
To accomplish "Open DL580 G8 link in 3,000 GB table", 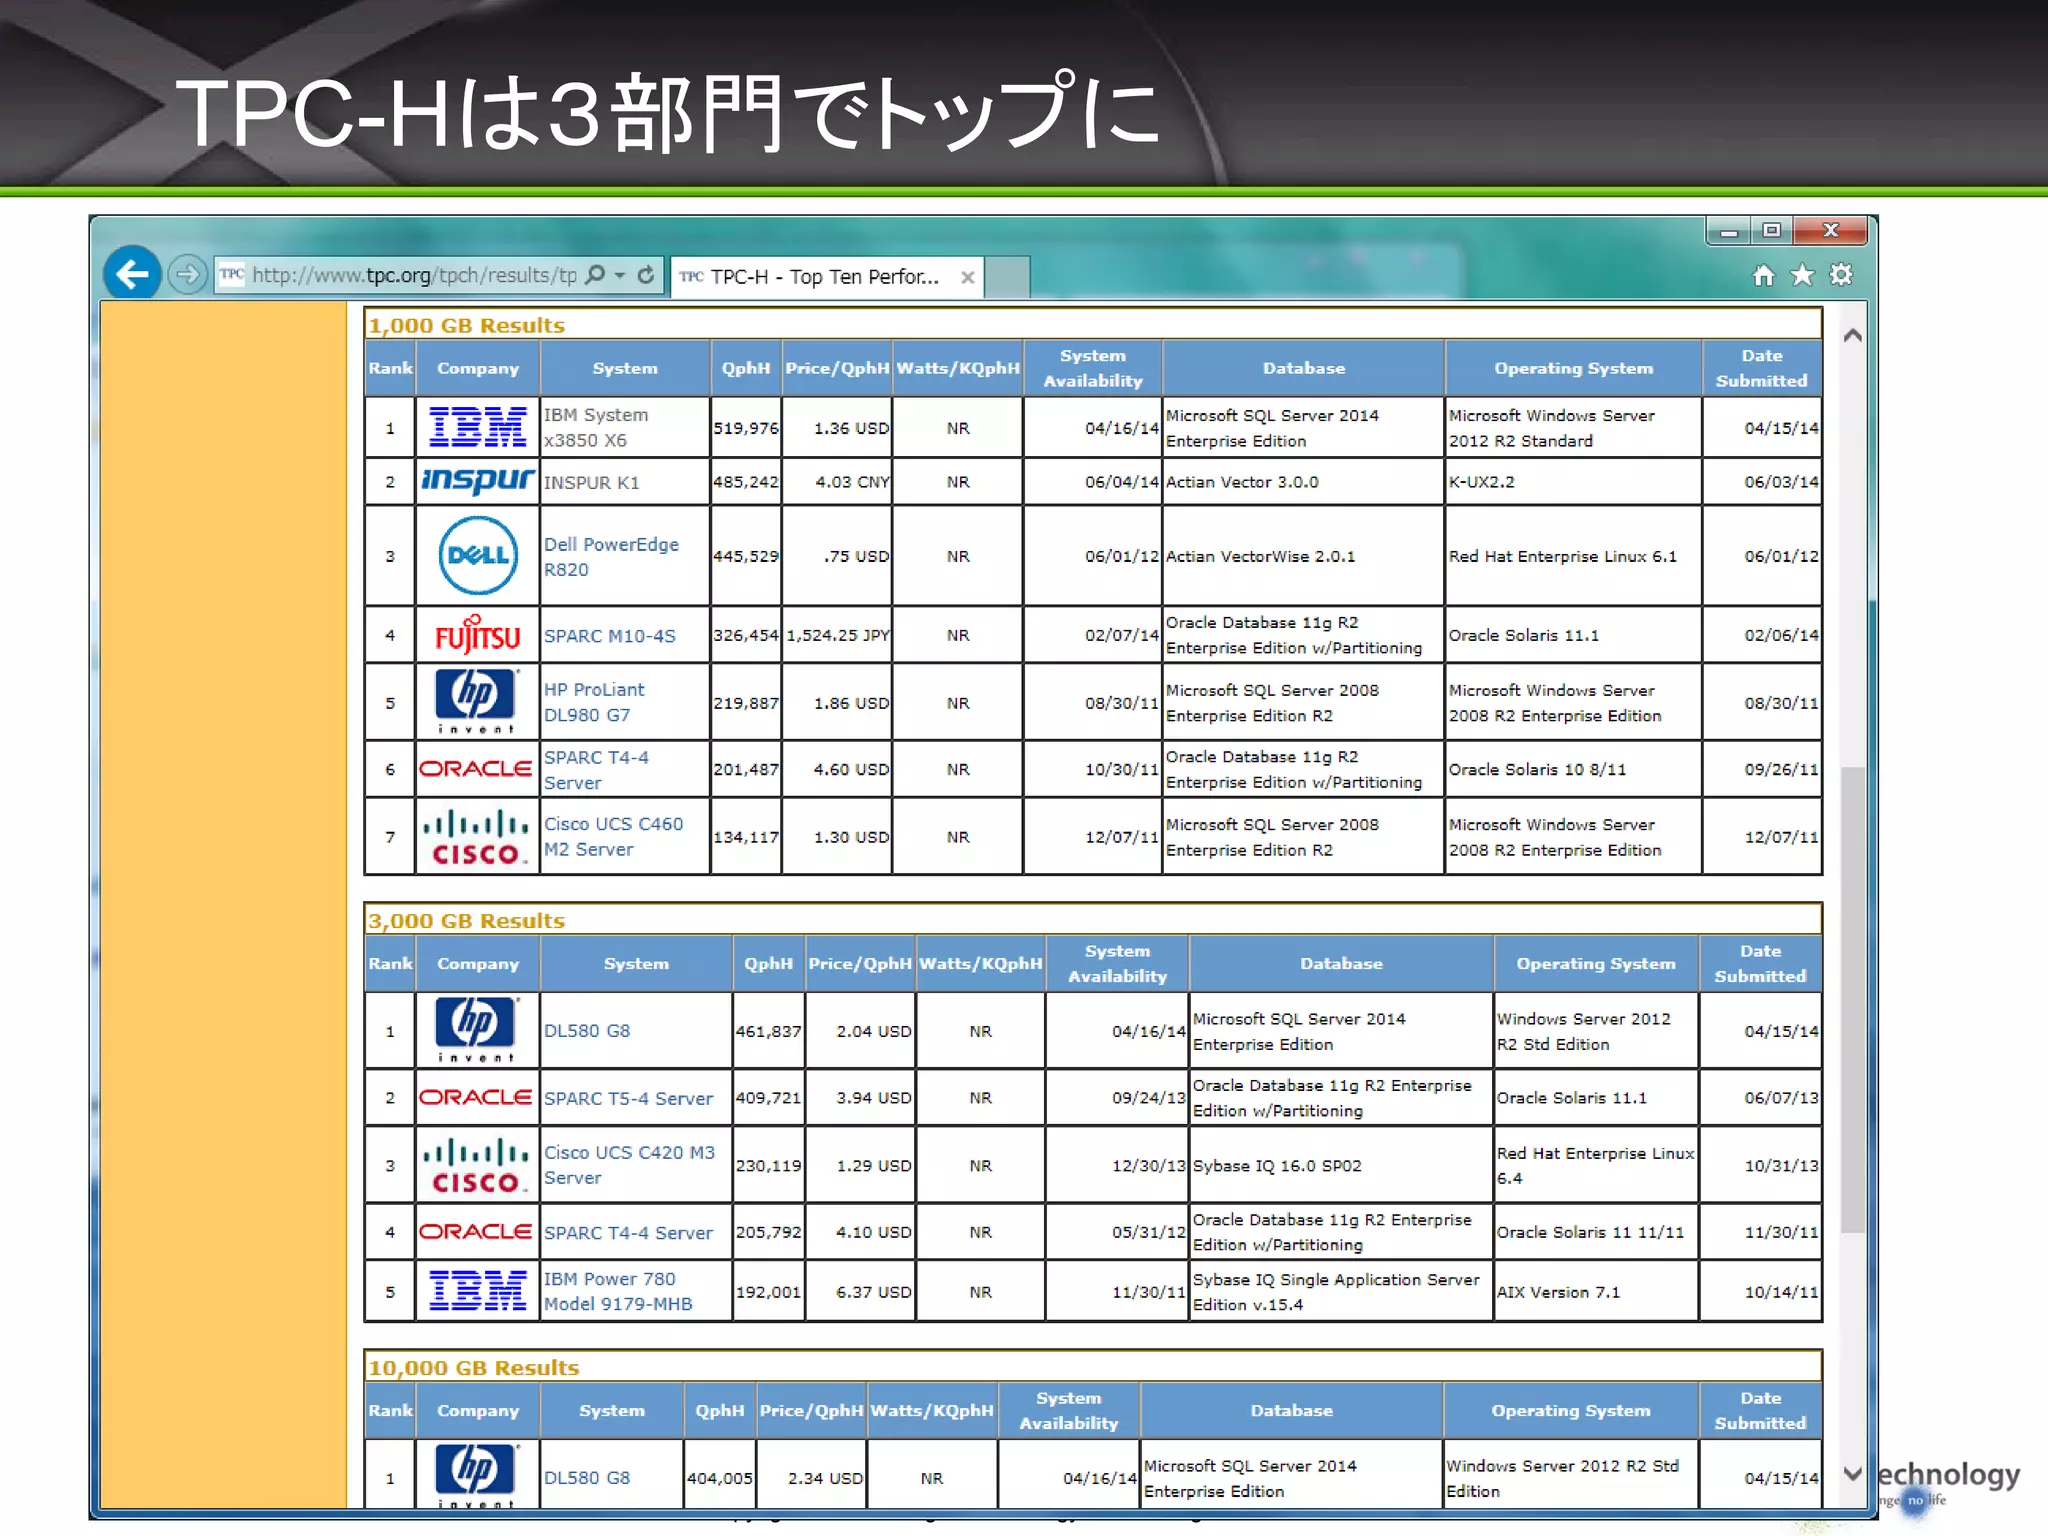I will point(587,1031).
